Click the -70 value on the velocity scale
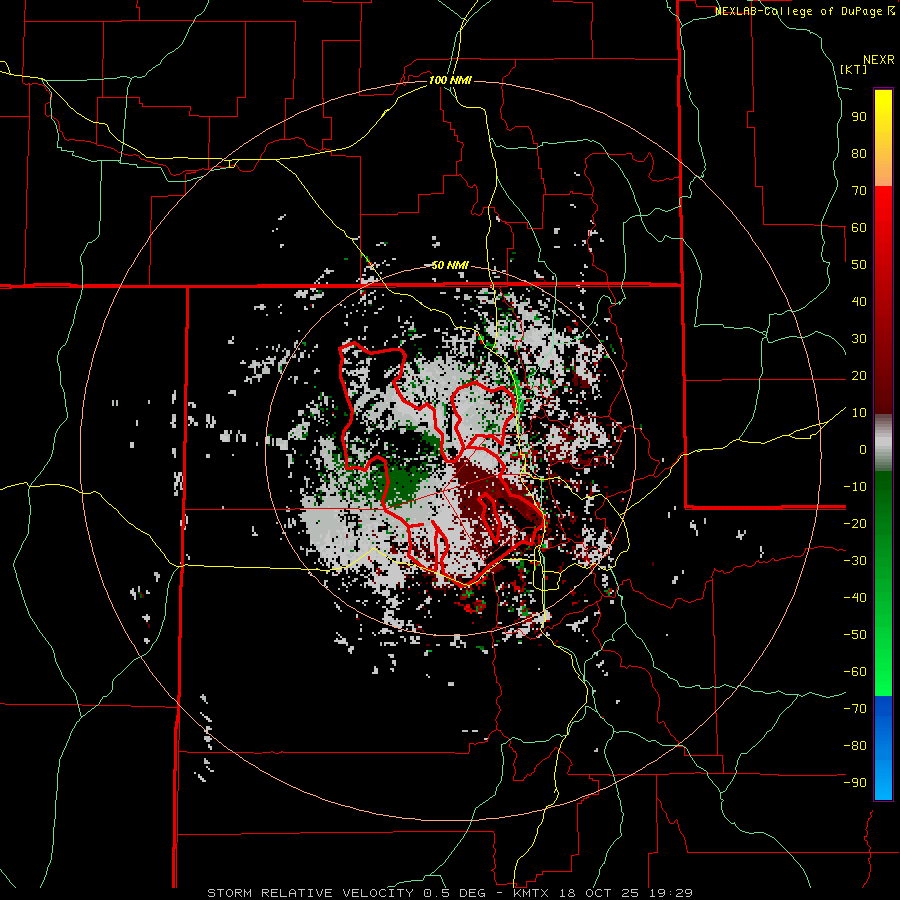Viewport: 900px width, 900px height. coord(855,709)
